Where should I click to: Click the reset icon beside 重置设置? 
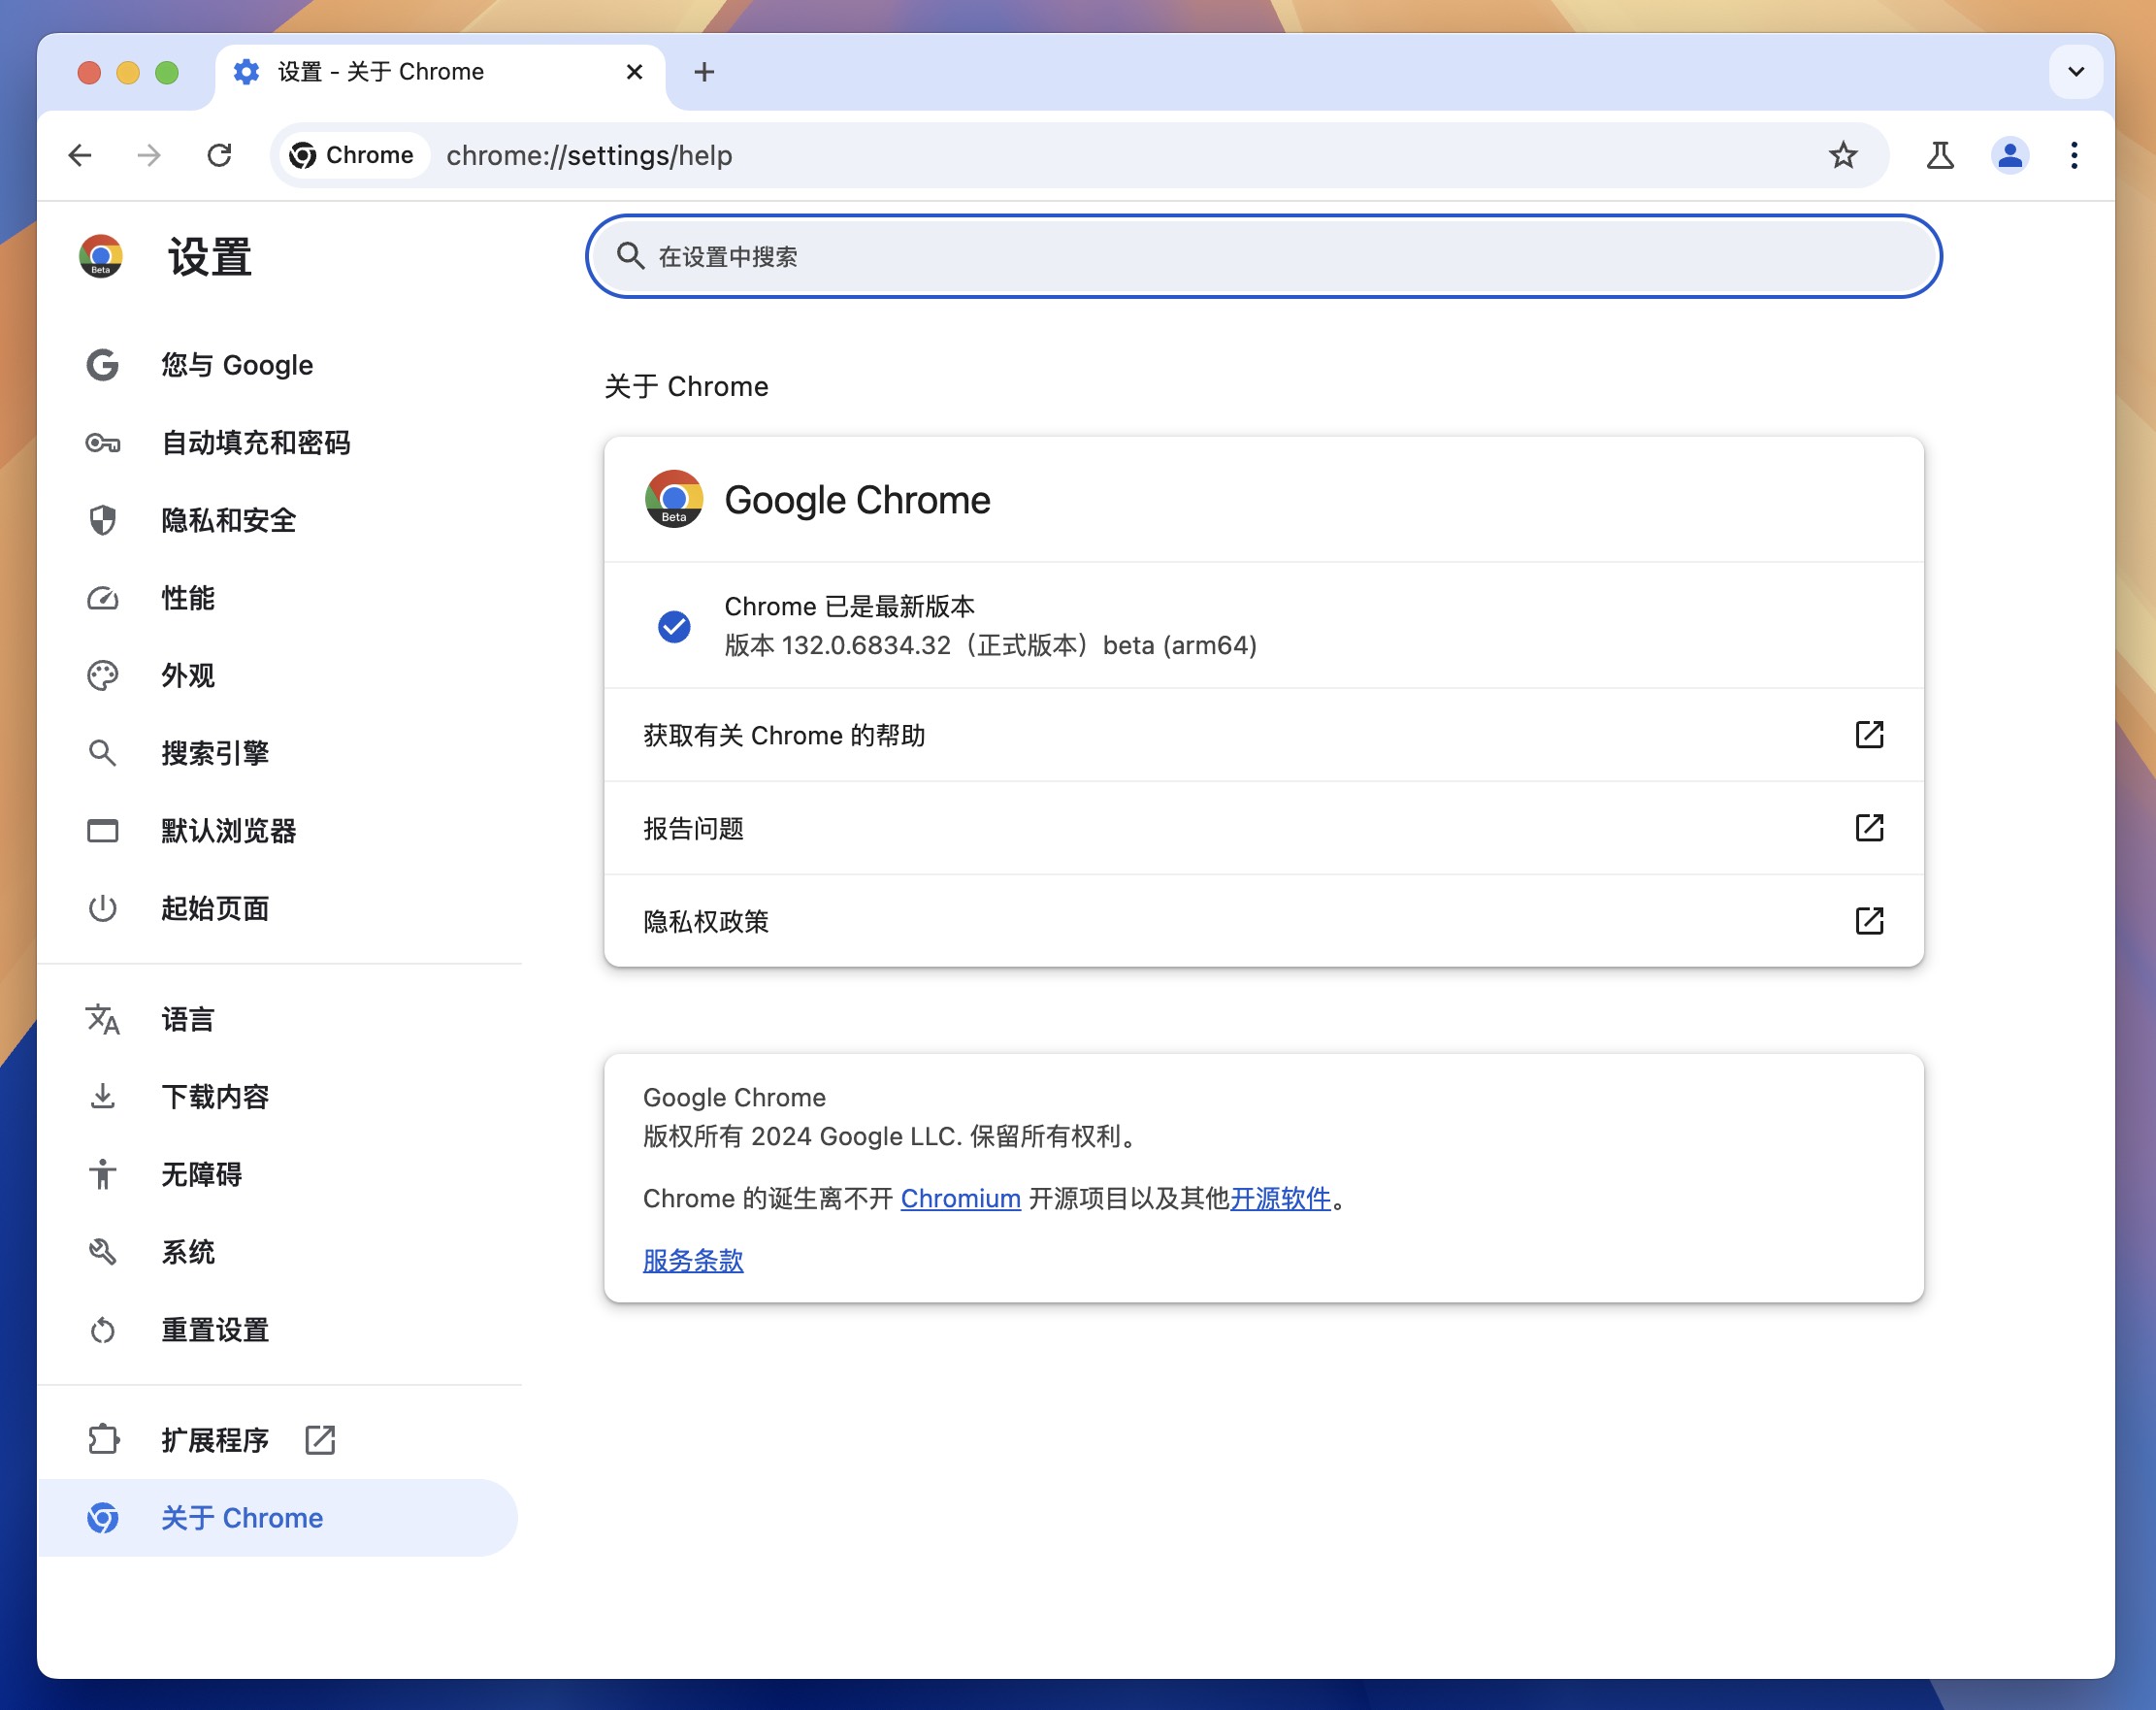[102, 1330]
